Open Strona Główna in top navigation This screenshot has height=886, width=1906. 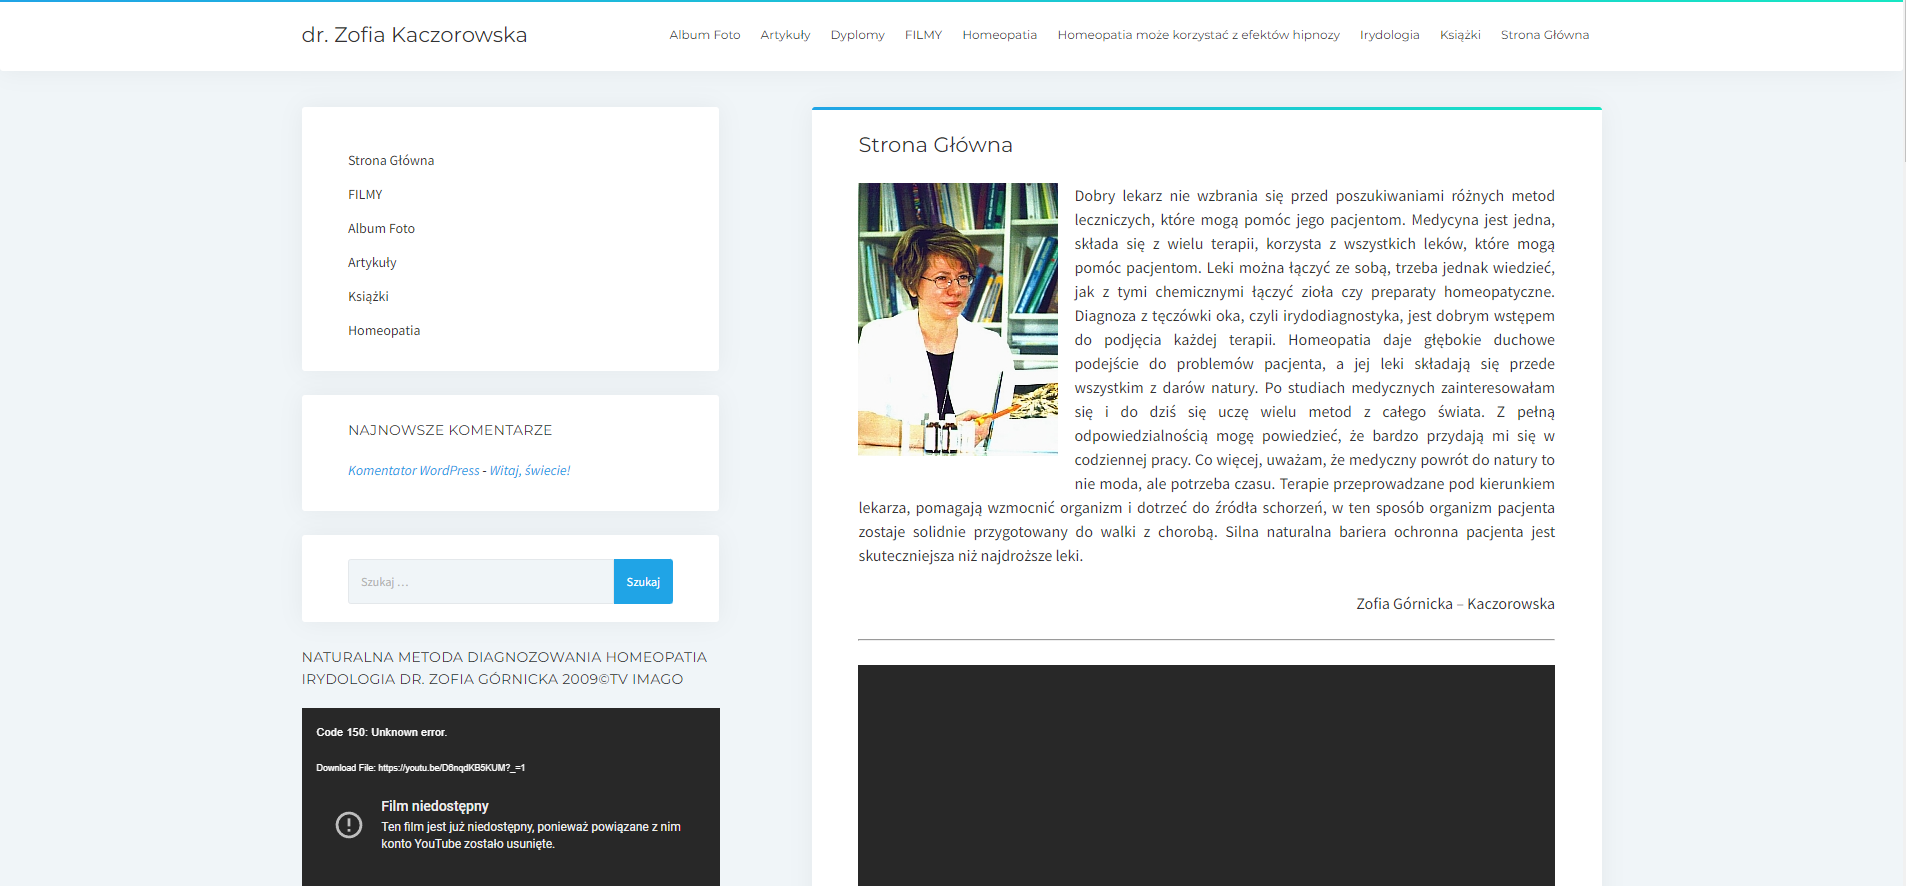click(x=1544, y=35)
